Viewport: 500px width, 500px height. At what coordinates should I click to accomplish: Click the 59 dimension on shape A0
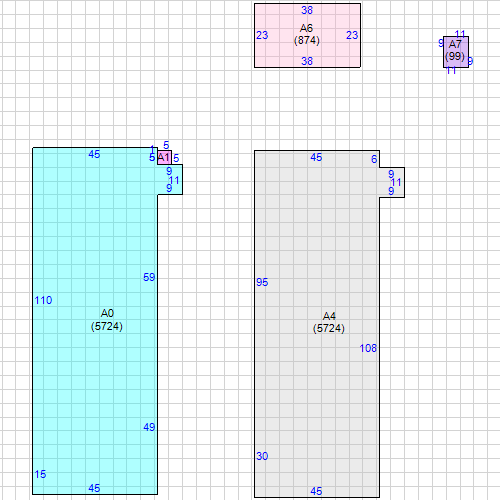(149, 277)
